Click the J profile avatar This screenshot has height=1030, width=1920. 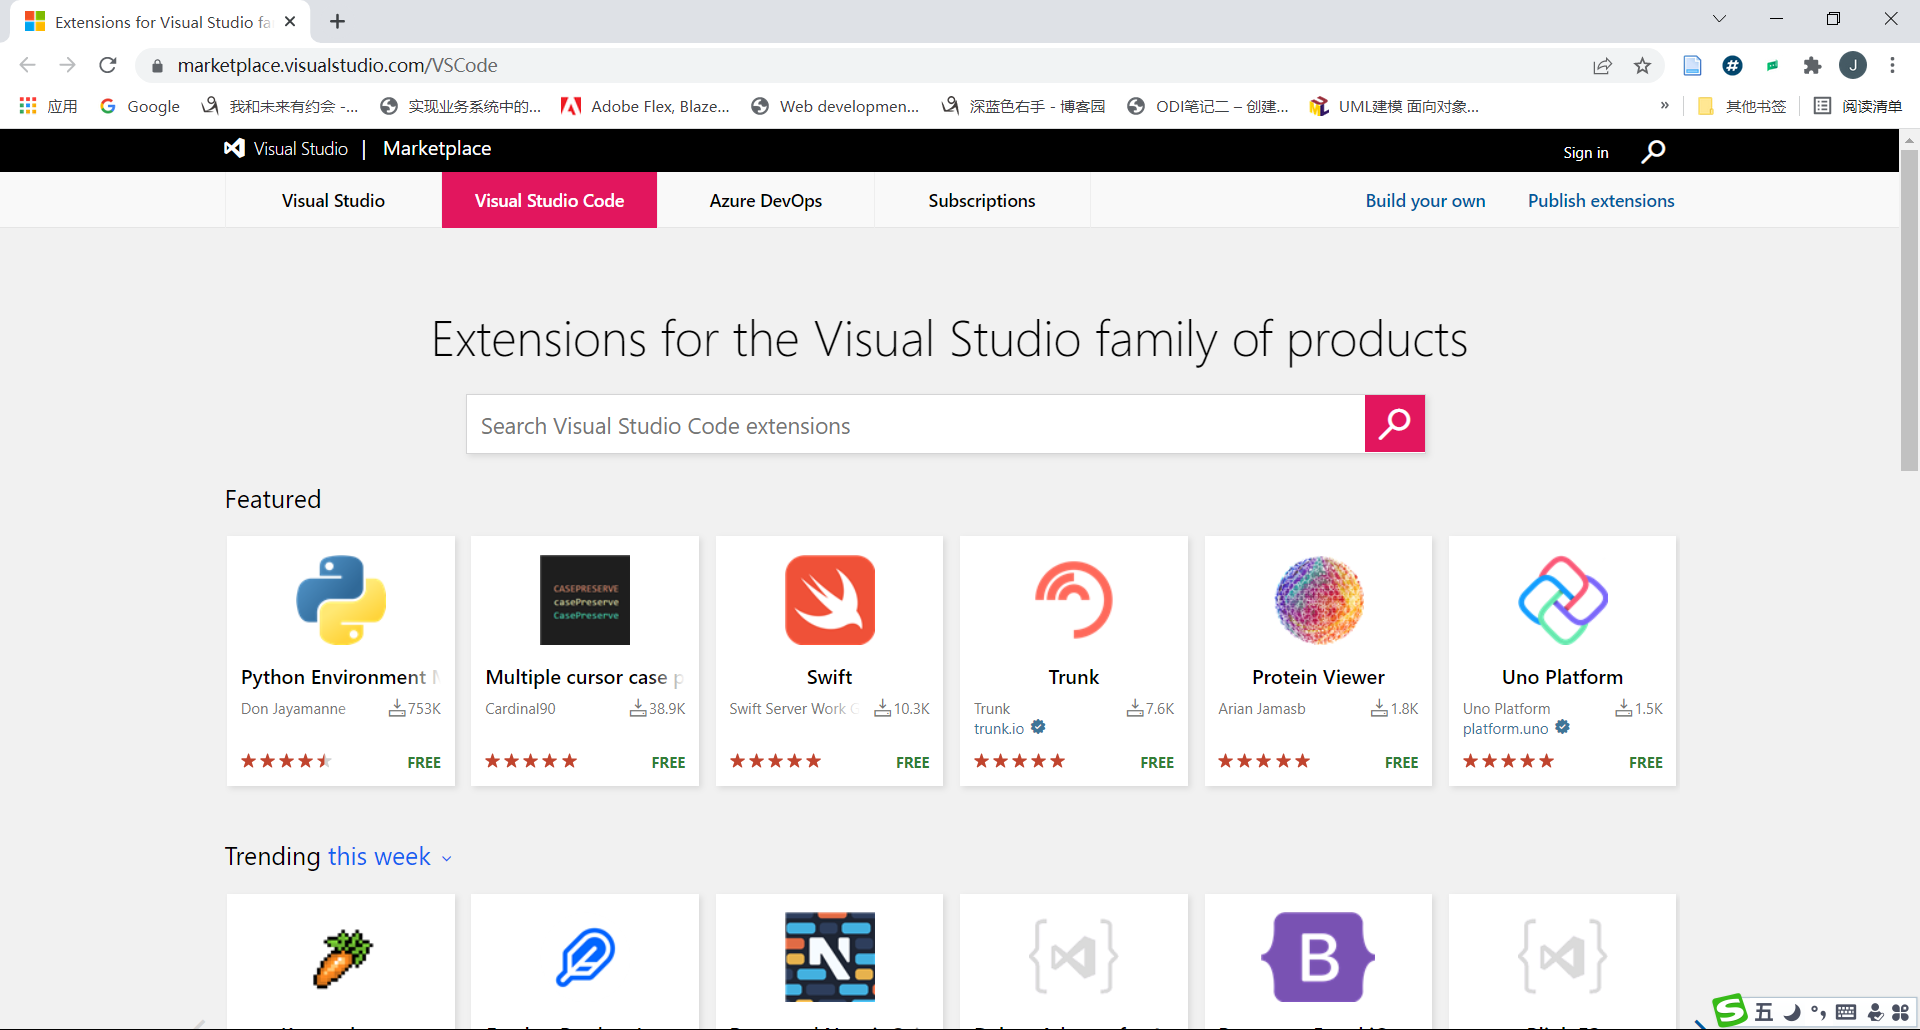[x=1853, y=65]
